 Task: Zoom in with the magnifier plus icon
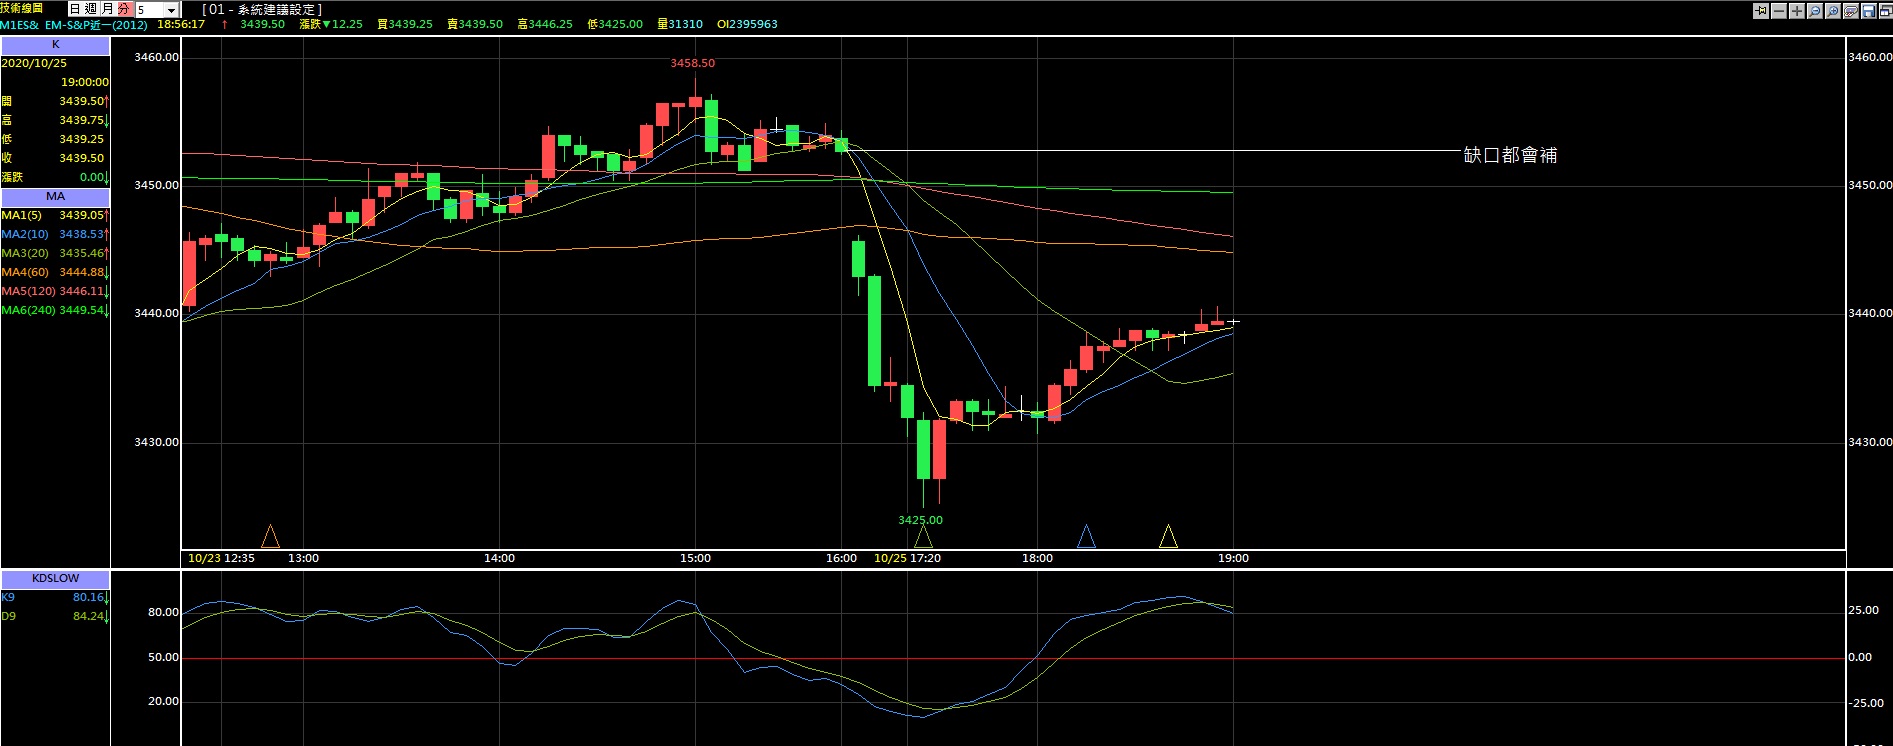1833,11
